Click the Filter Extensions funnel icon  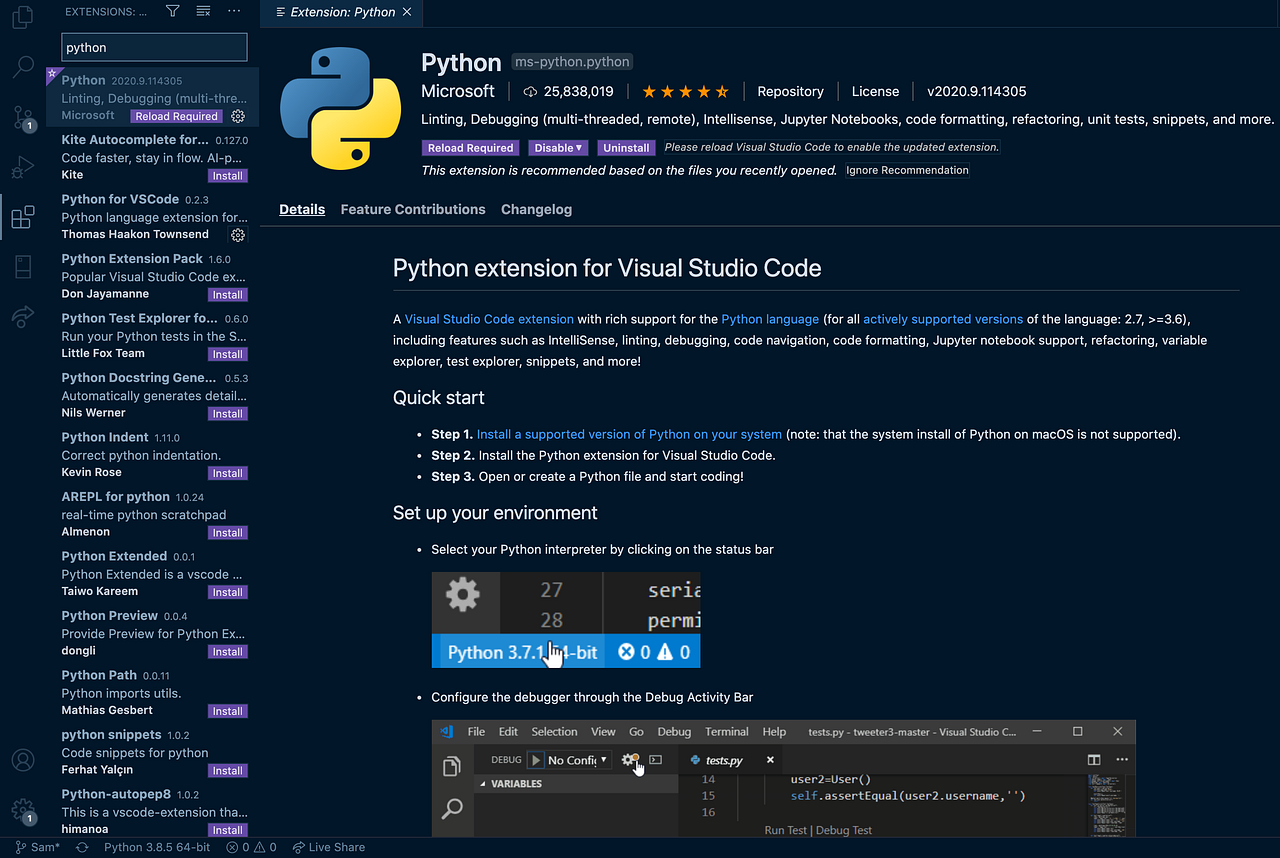coord(173,11)
